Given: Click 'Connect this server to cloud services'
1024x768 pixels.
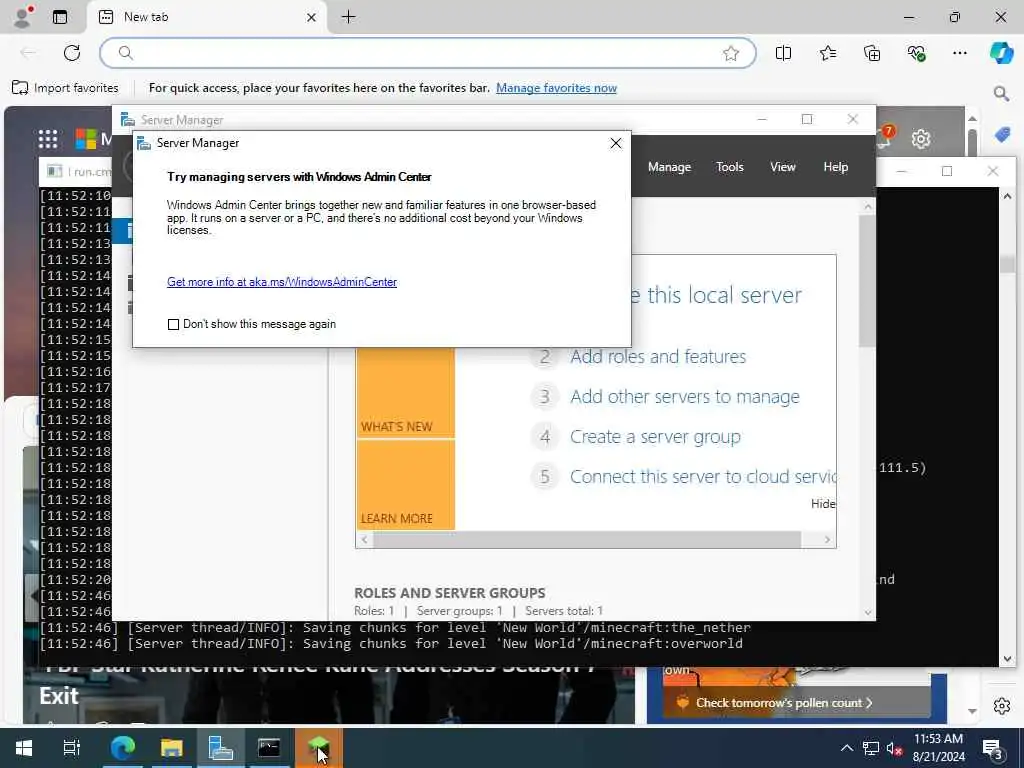Looking at the screenshot, I should click(703, 477).
